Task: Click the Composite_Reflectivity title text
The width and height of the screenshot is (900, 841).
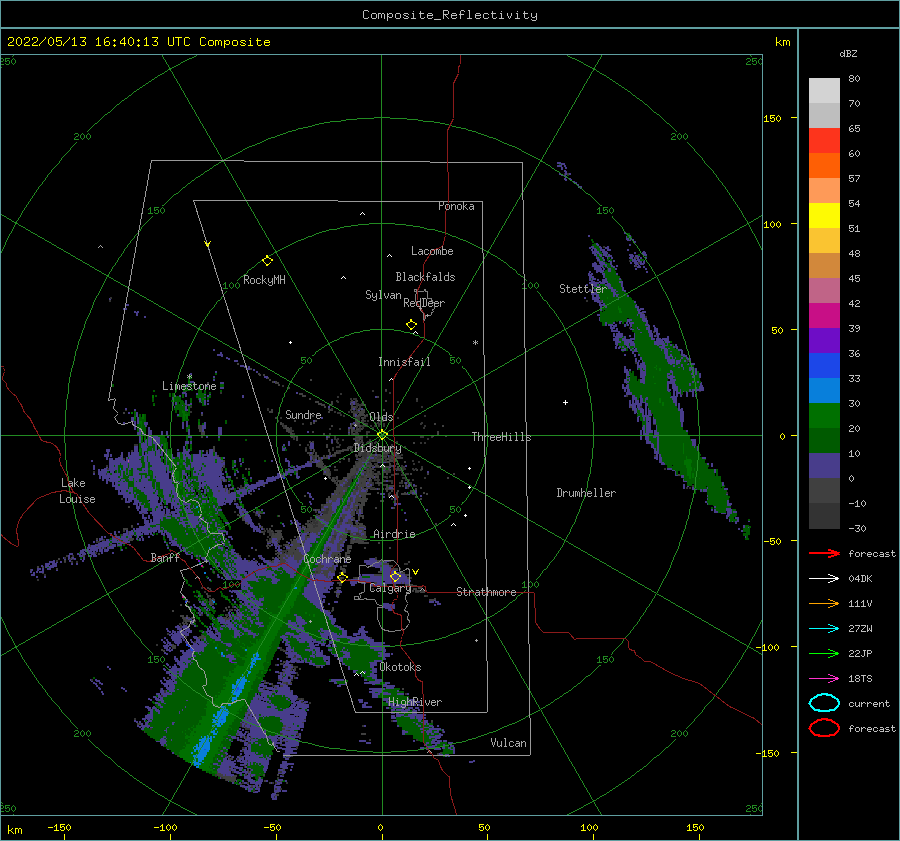Action: pyautogui.click(x=450, y=15)
